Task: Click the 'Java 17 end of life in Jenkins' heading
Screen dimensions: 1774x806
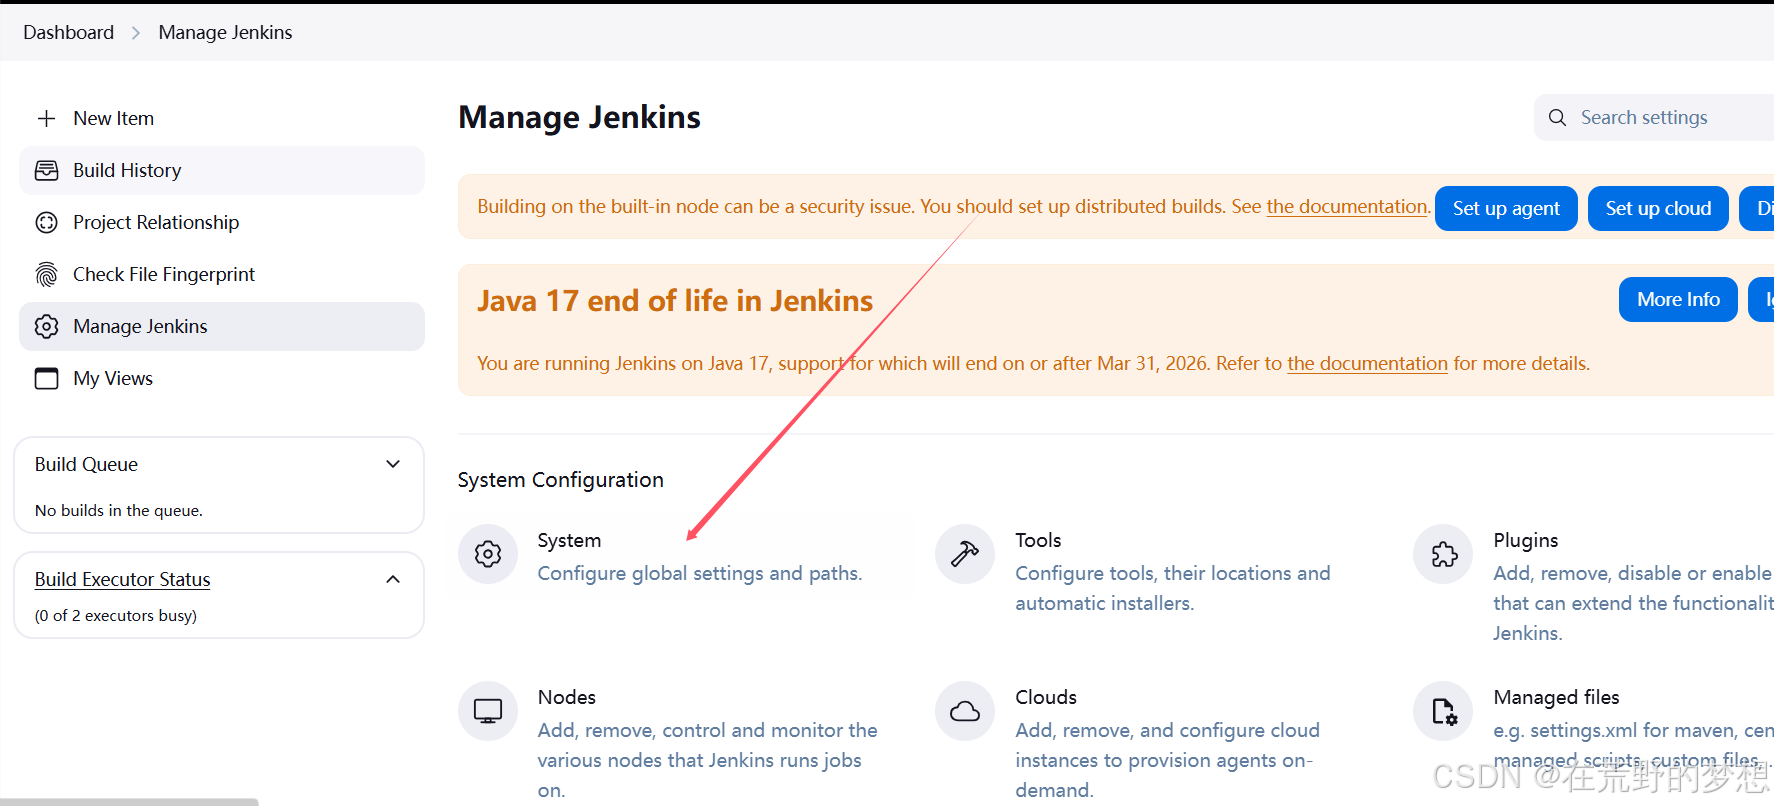Action: [x=675, y=301]
